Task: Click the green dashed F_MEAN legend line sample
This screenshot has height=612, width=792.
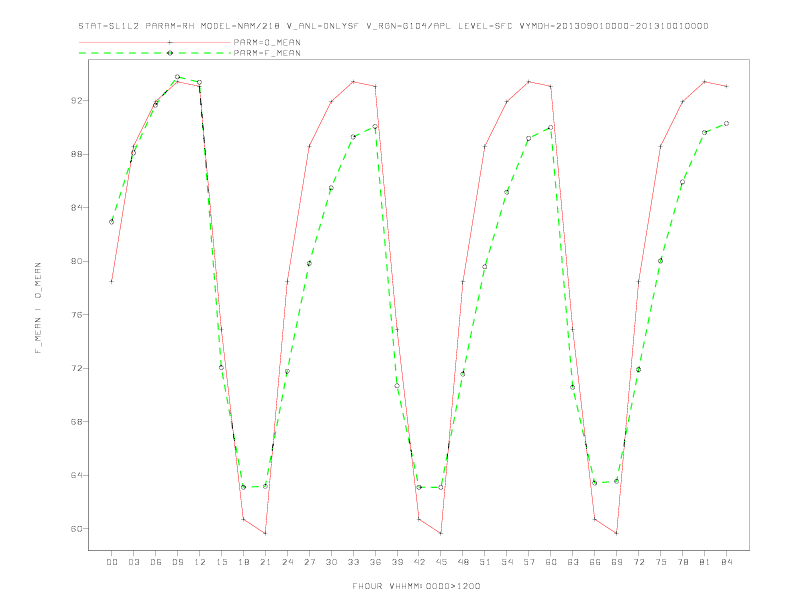Action: tap(155, 53)
